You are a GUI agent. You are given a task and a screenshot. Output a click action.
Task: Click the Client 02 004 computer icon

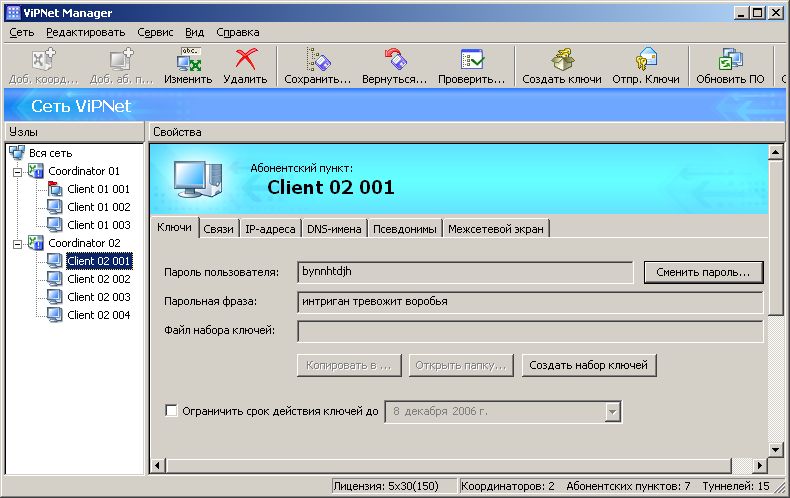pos(54,315)
